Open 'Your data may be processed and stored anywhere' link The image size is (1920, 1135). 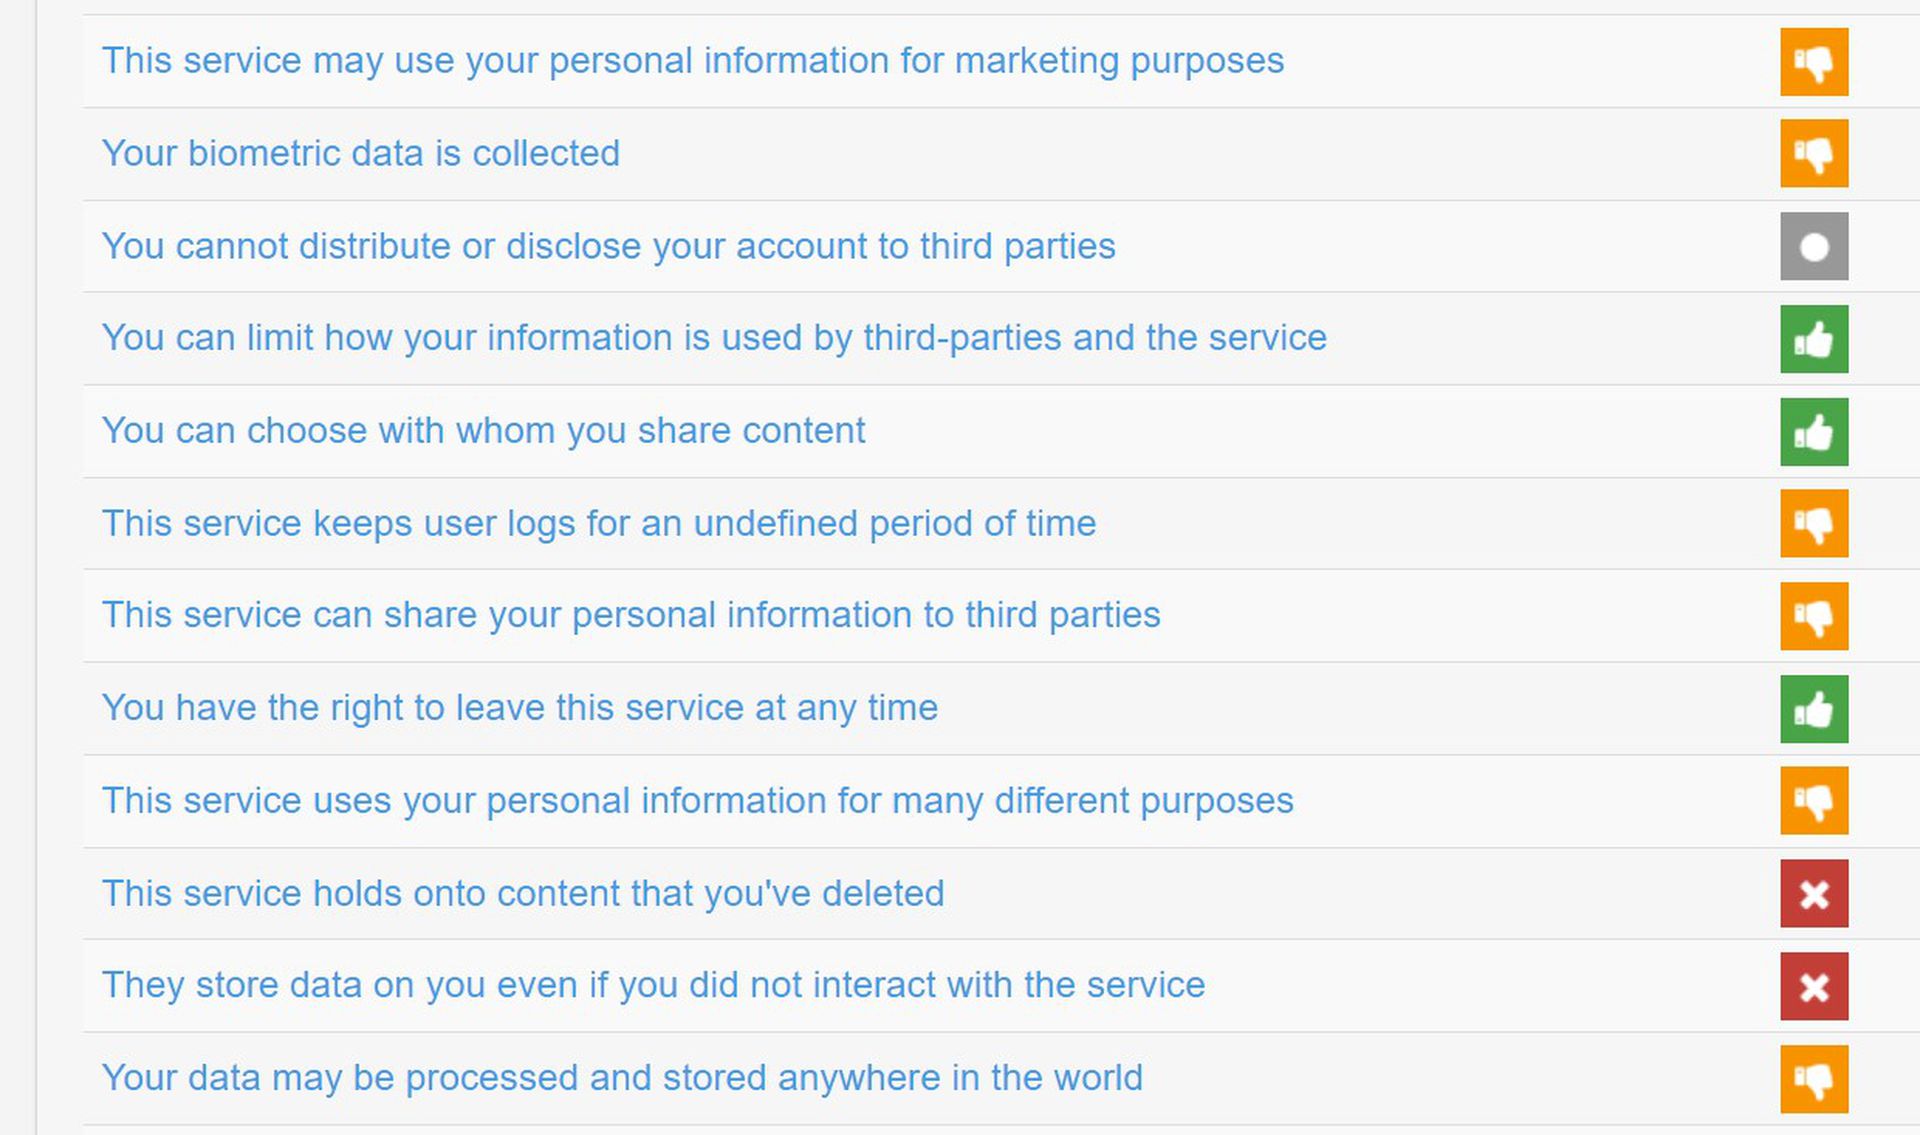click(x=622, y=1077)
